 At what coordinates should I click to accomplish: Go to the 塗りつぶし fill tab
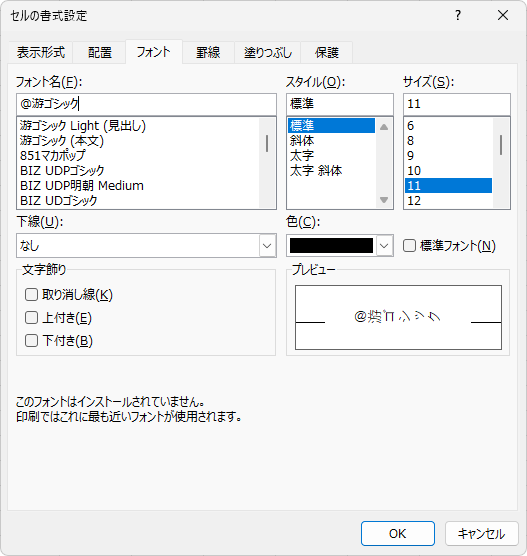[x=268, y=52]
